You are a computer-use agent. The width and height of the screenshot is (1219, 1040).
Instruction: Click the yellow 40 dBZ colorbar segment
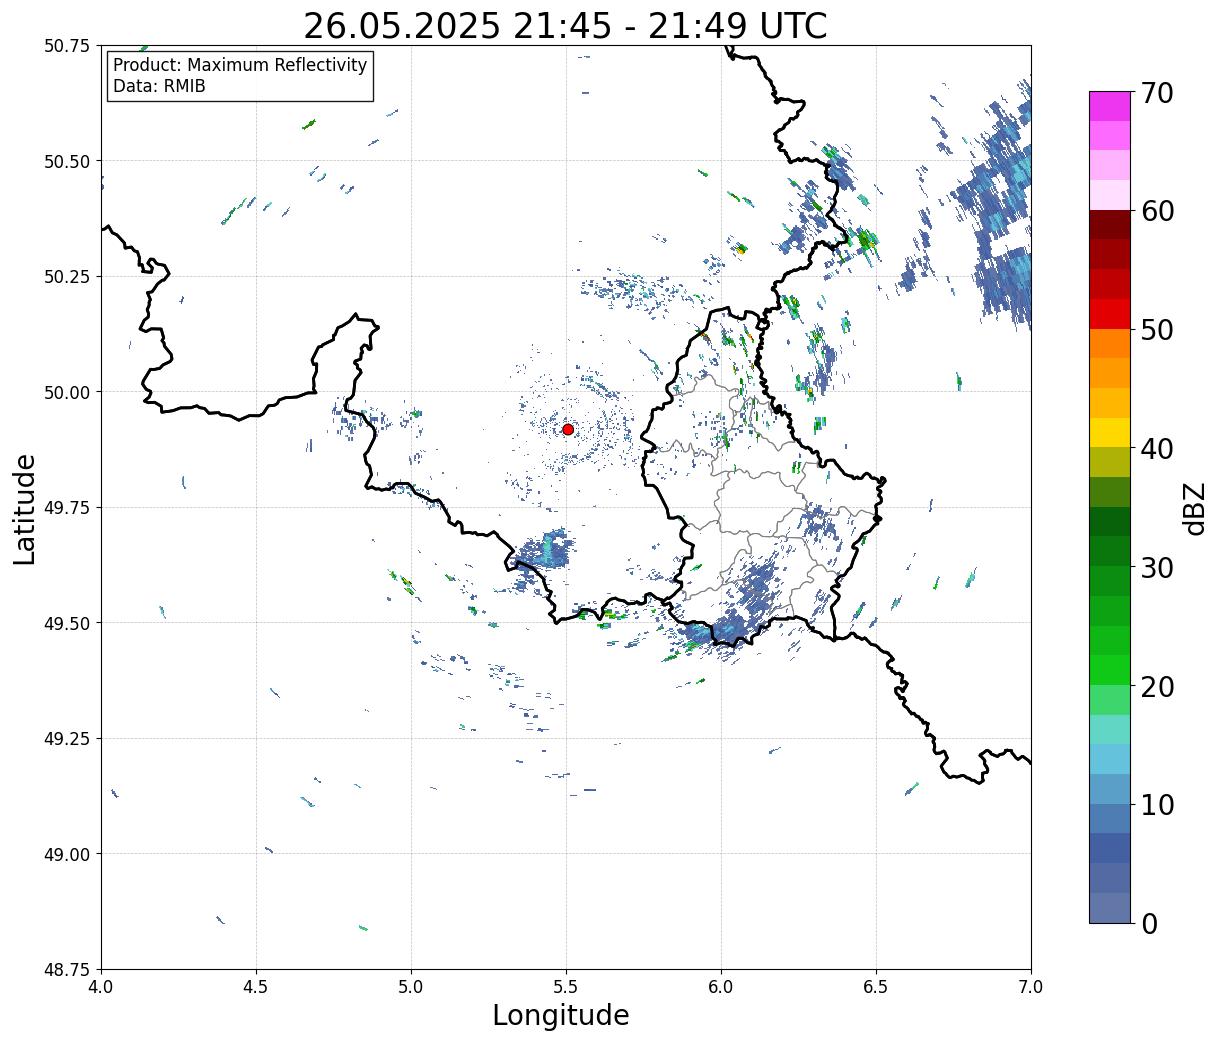[x=1110, y=433]
